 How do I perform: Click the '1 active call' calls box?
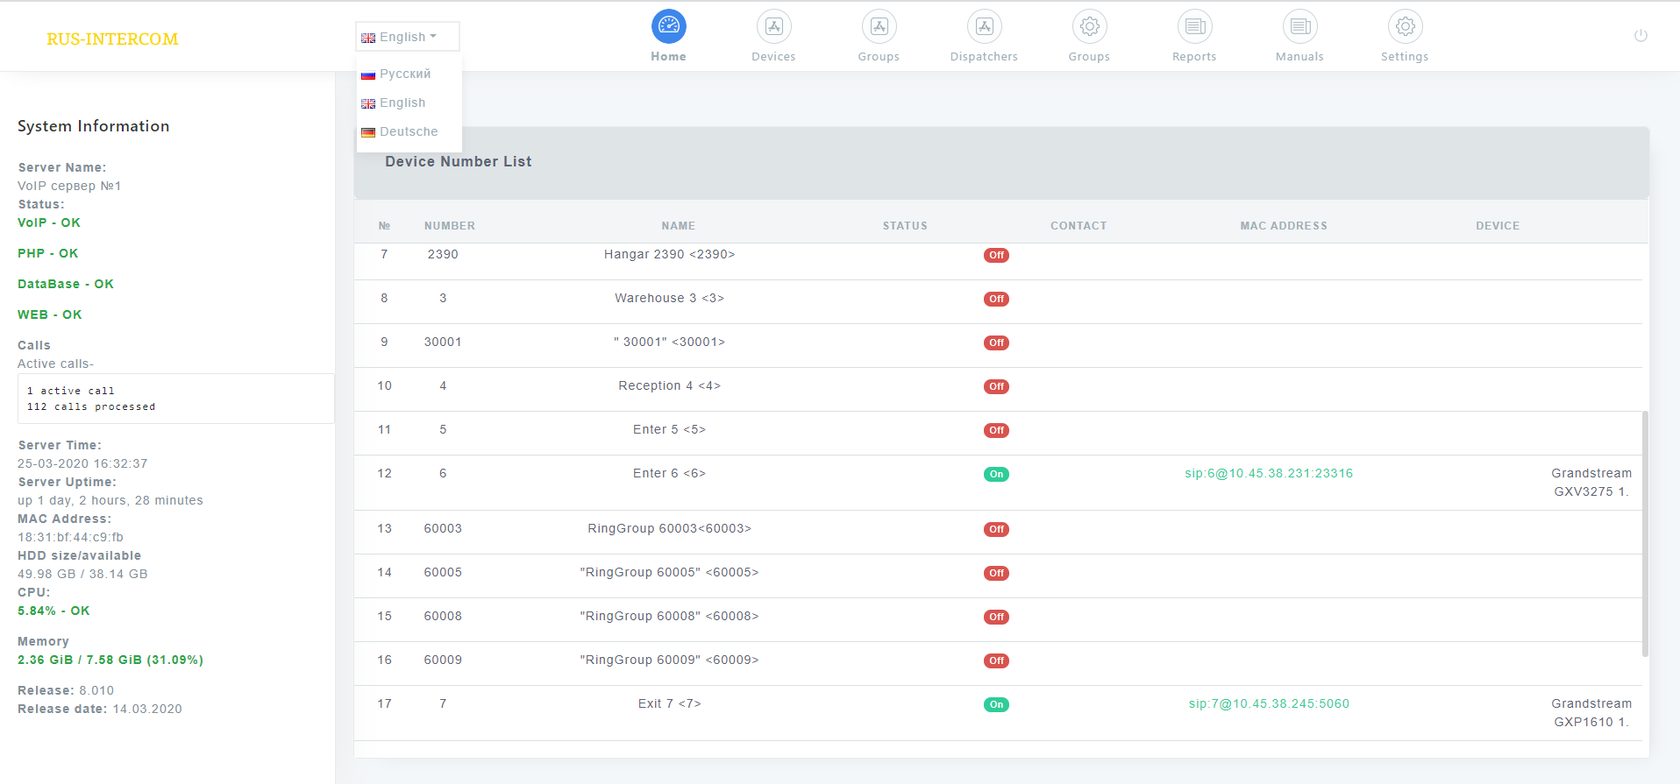tap(175, 399)
